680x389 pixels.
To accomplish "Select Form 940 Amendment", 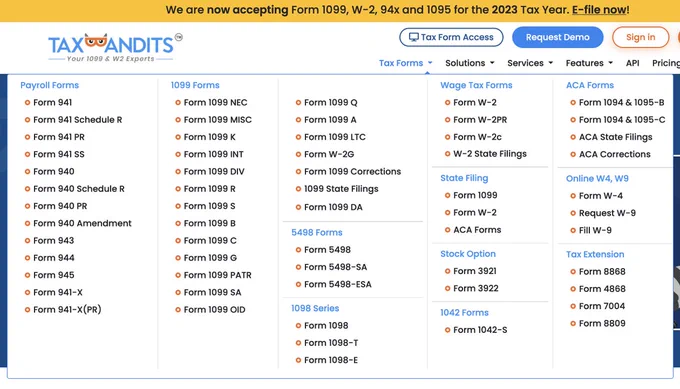I will click(x=82, y=223).
